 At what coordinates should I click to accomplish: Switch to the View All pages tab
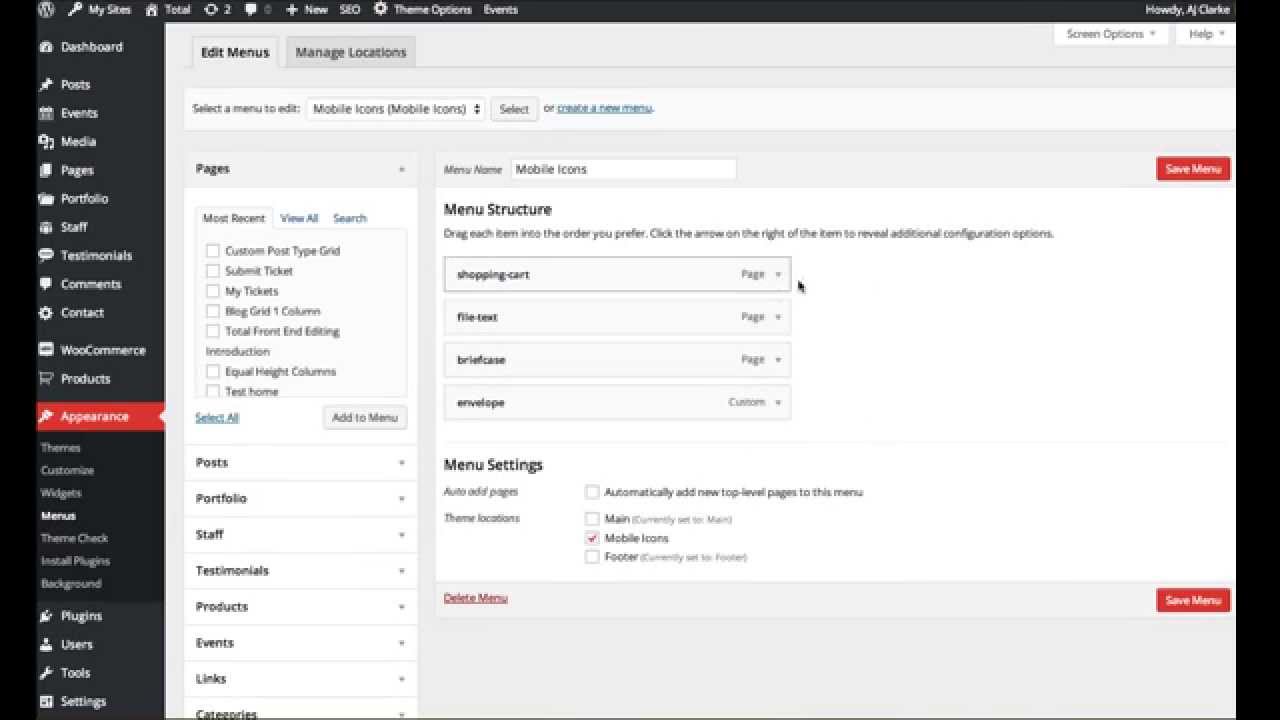pyautogui.click(x=299, y=218)
